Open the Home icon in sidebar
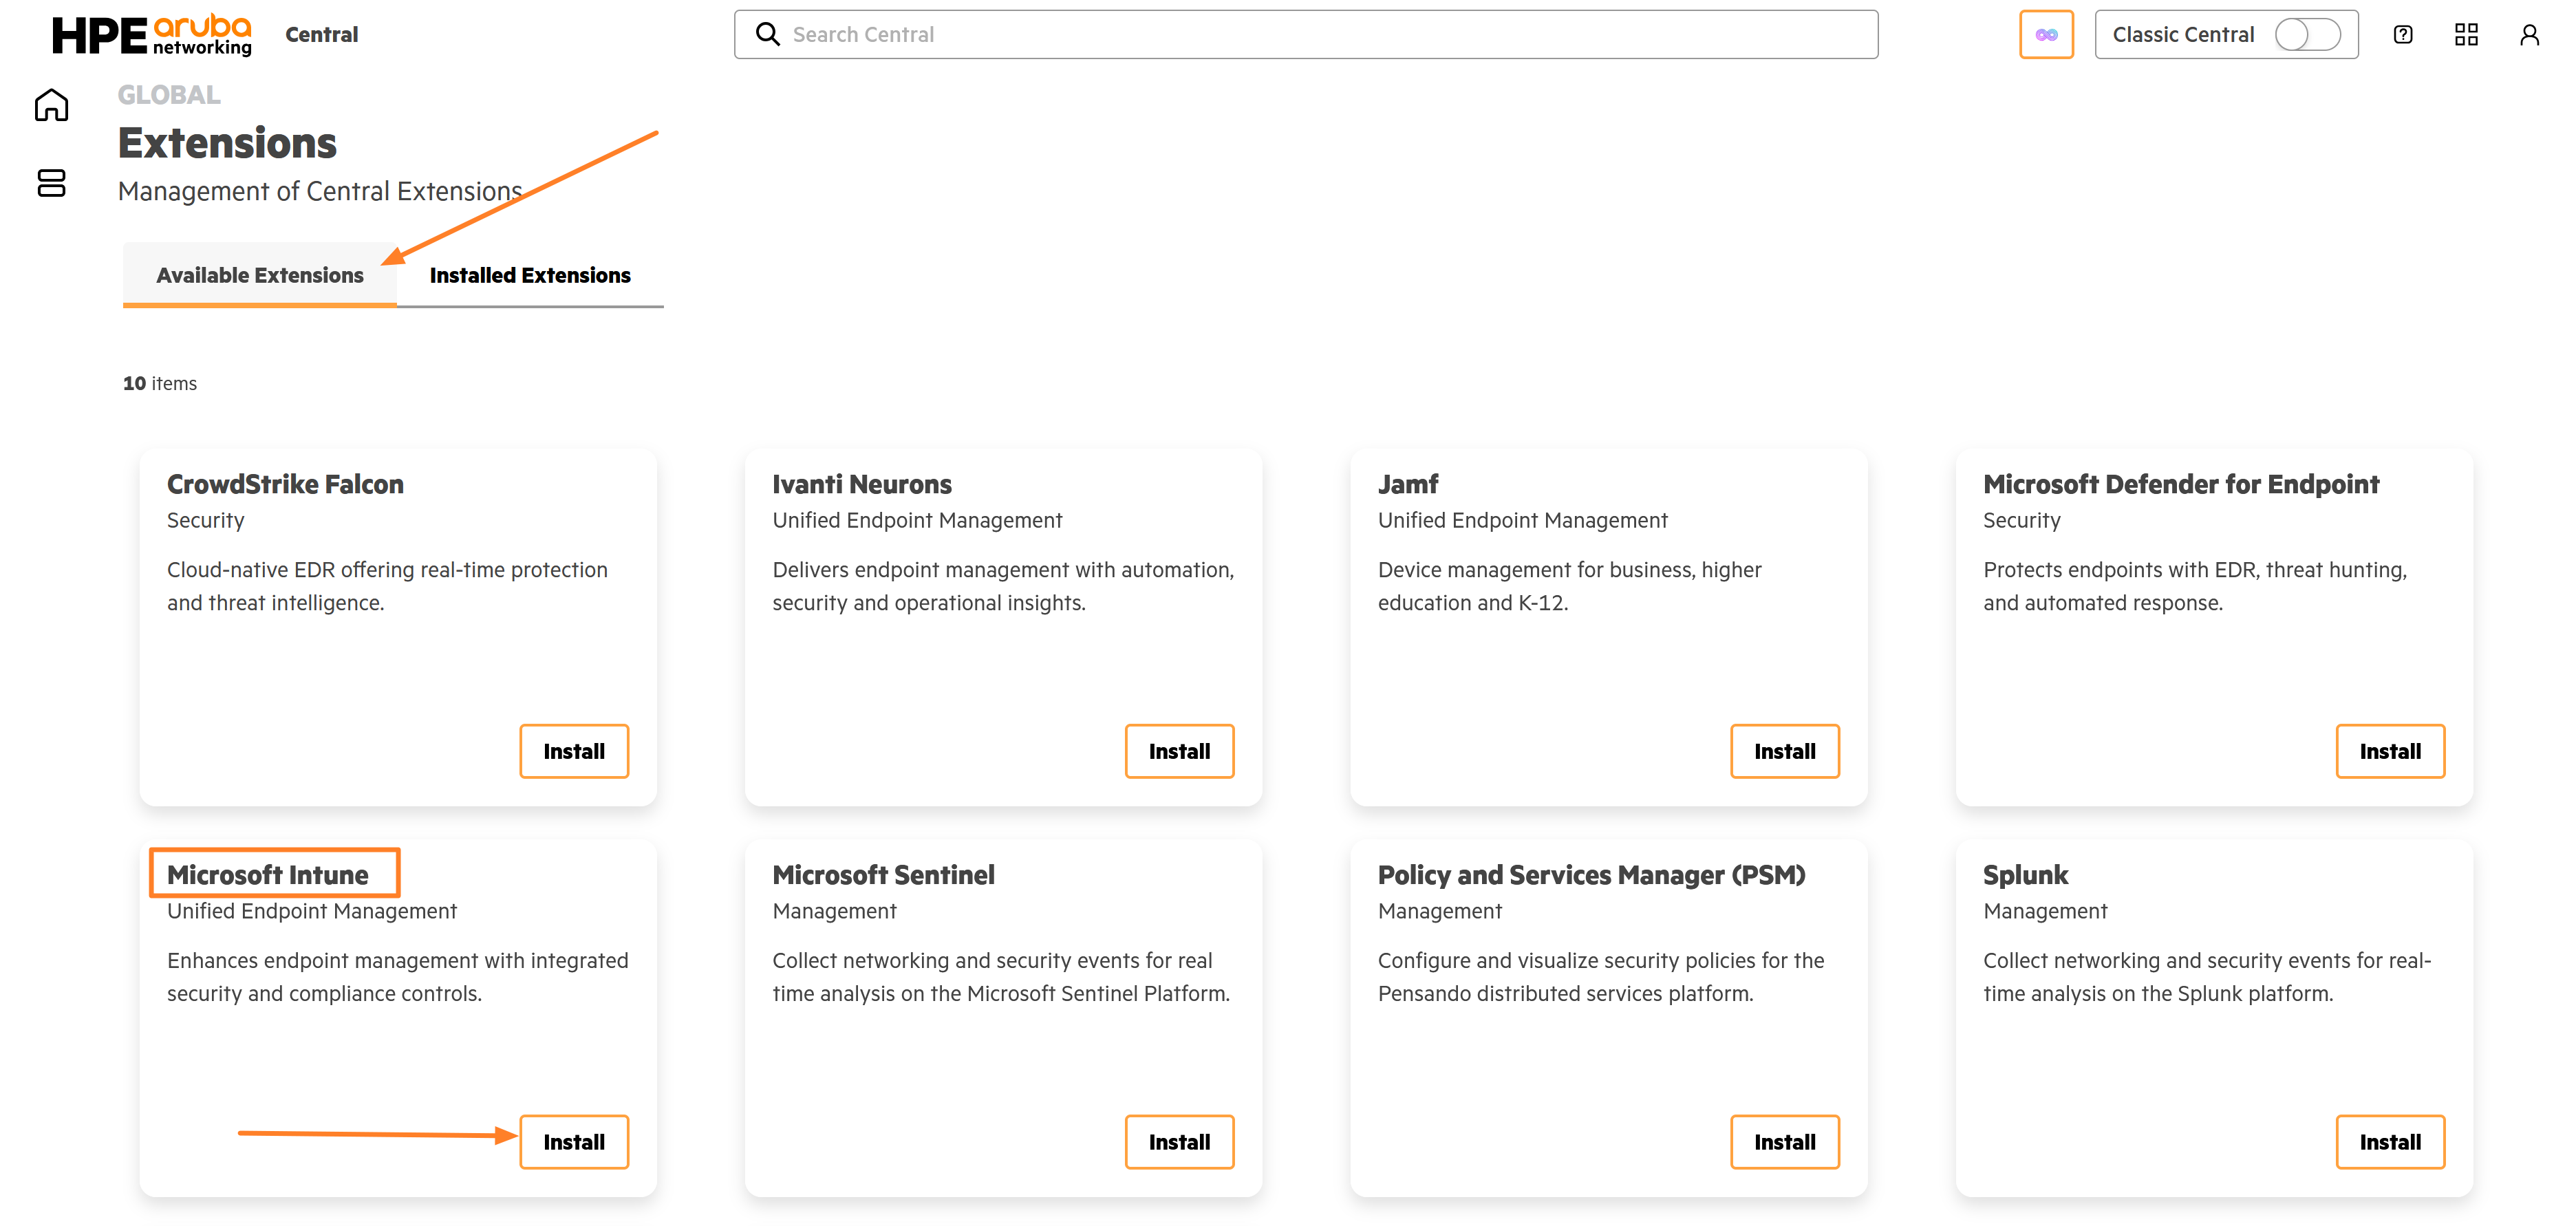Image resolution: width=2576 pixels, height=1226 pixels. pyautogui.click(x=51, y=105)
